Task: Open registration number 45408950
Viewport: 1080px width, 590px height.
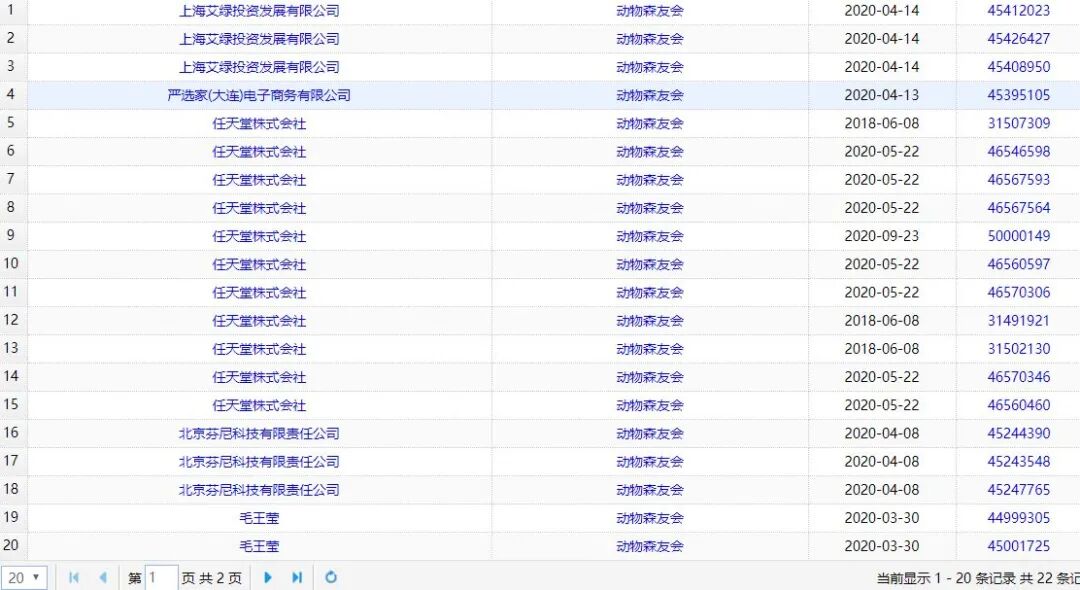Action: tap(1019, 67)
